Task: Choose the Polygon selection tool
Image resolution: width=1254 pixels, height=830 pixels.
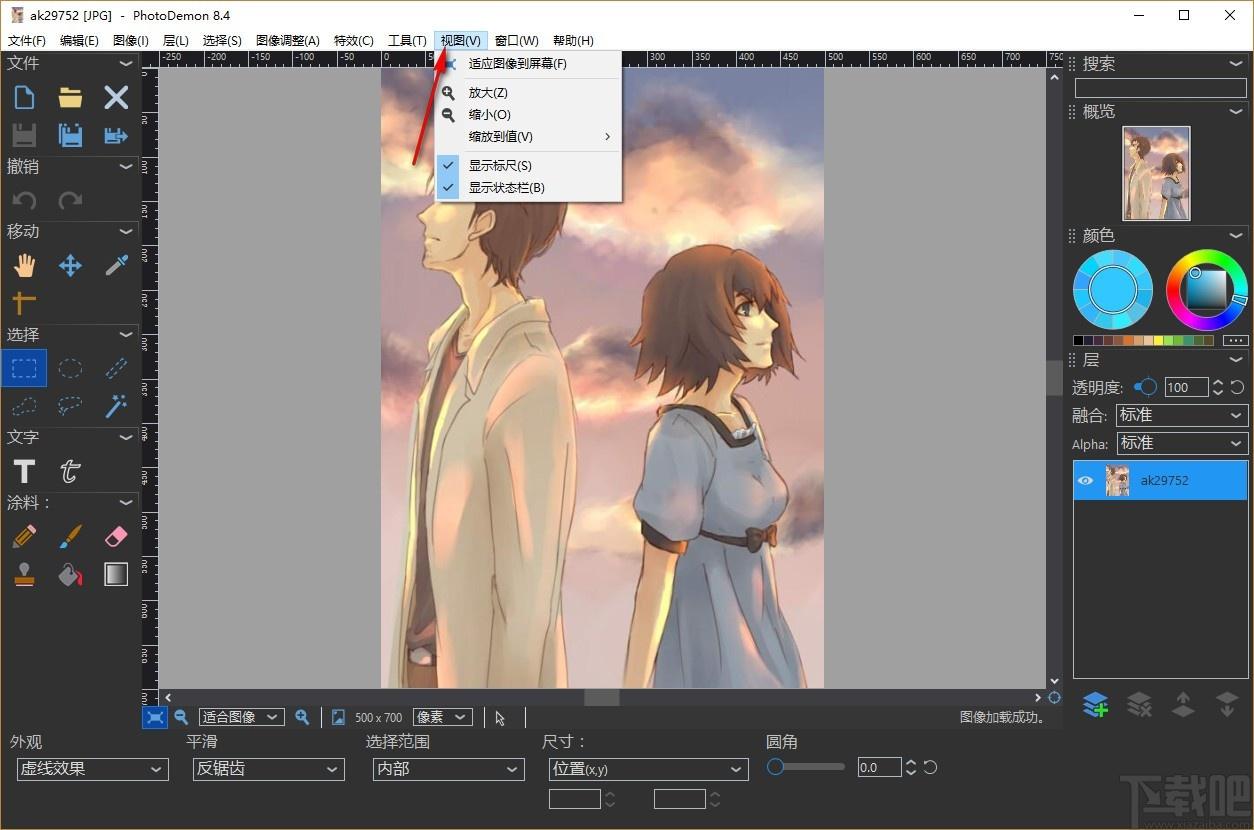Action: pos(24,406)
